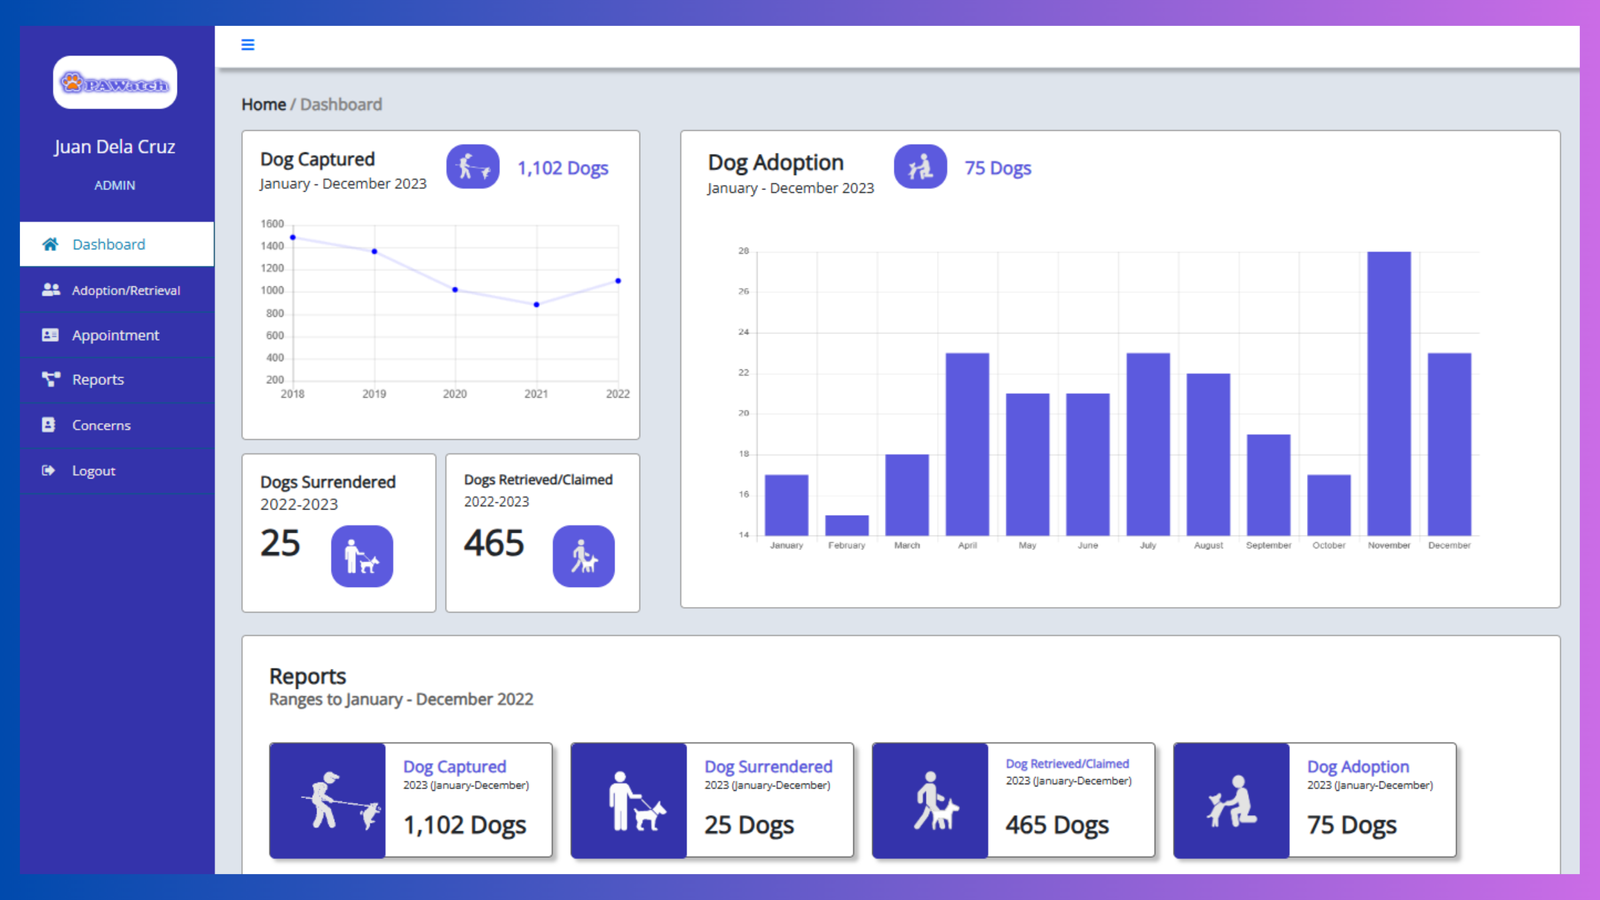1600x900 pixels.
Task: Click the Dog Retrieved/Claimed report card icon
Action: pyautogui.click(x=930, y=800)
